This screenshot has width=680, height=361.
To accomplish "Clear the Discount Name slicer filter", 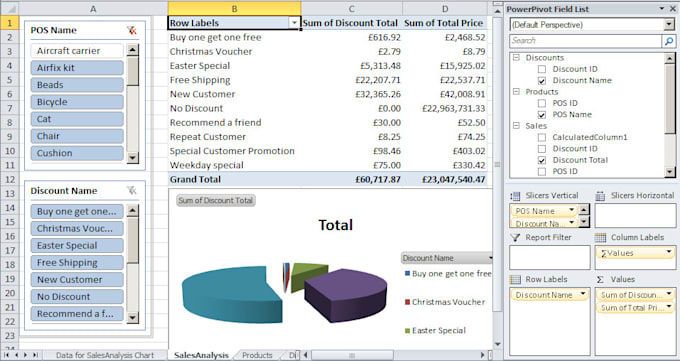I will (132, 190).
